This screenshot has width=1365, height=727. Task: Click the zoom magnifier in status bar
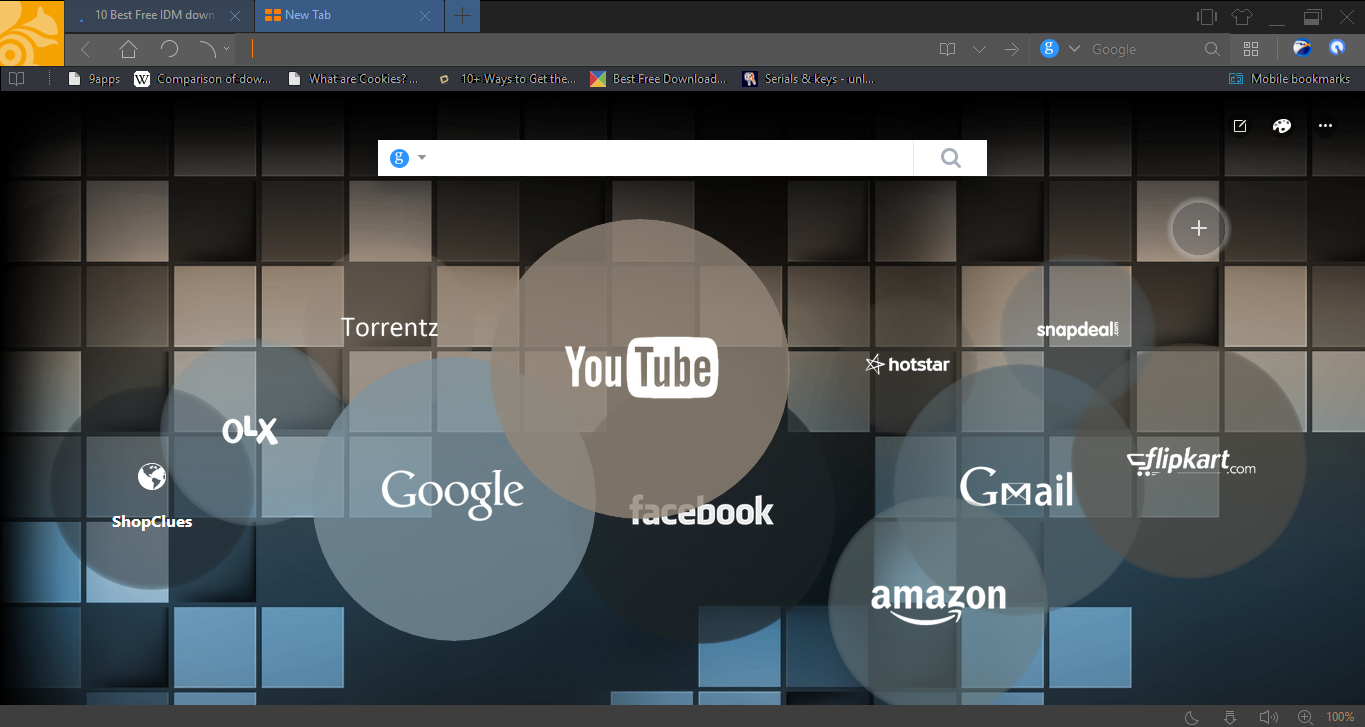[1305, 716]
